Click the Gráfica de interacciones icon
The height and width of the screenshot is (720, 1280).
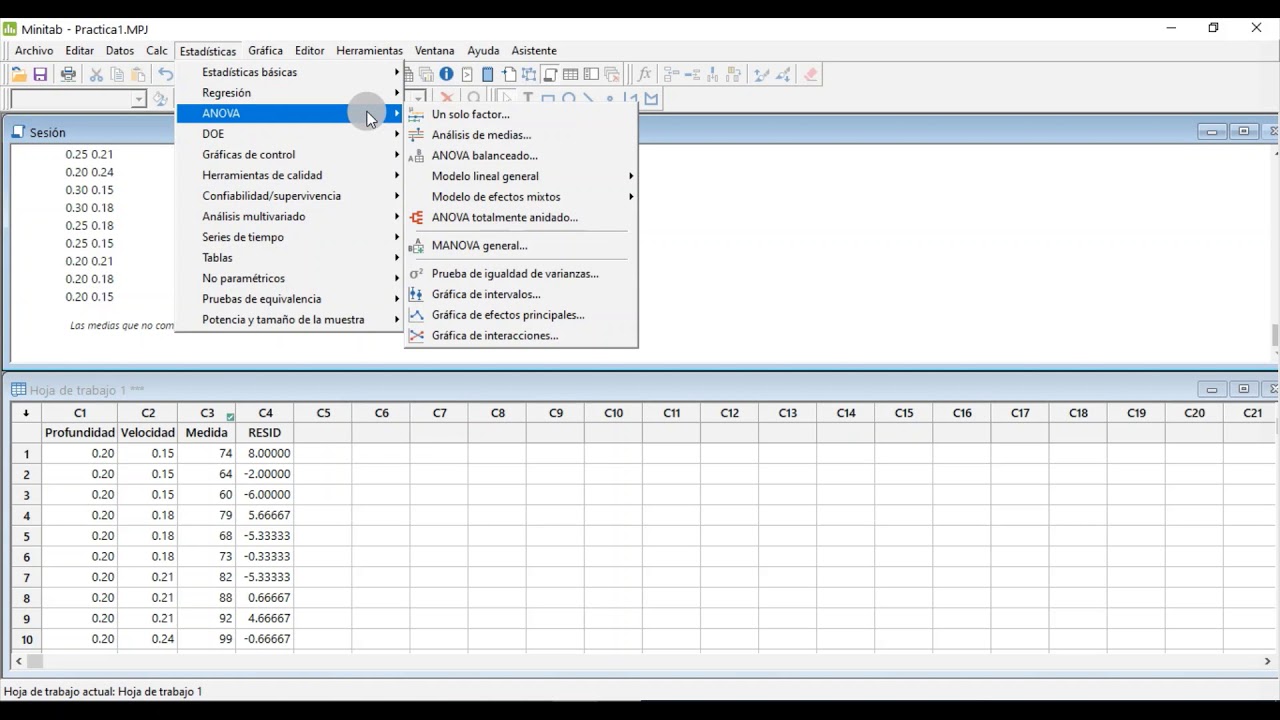coord(416,336)
